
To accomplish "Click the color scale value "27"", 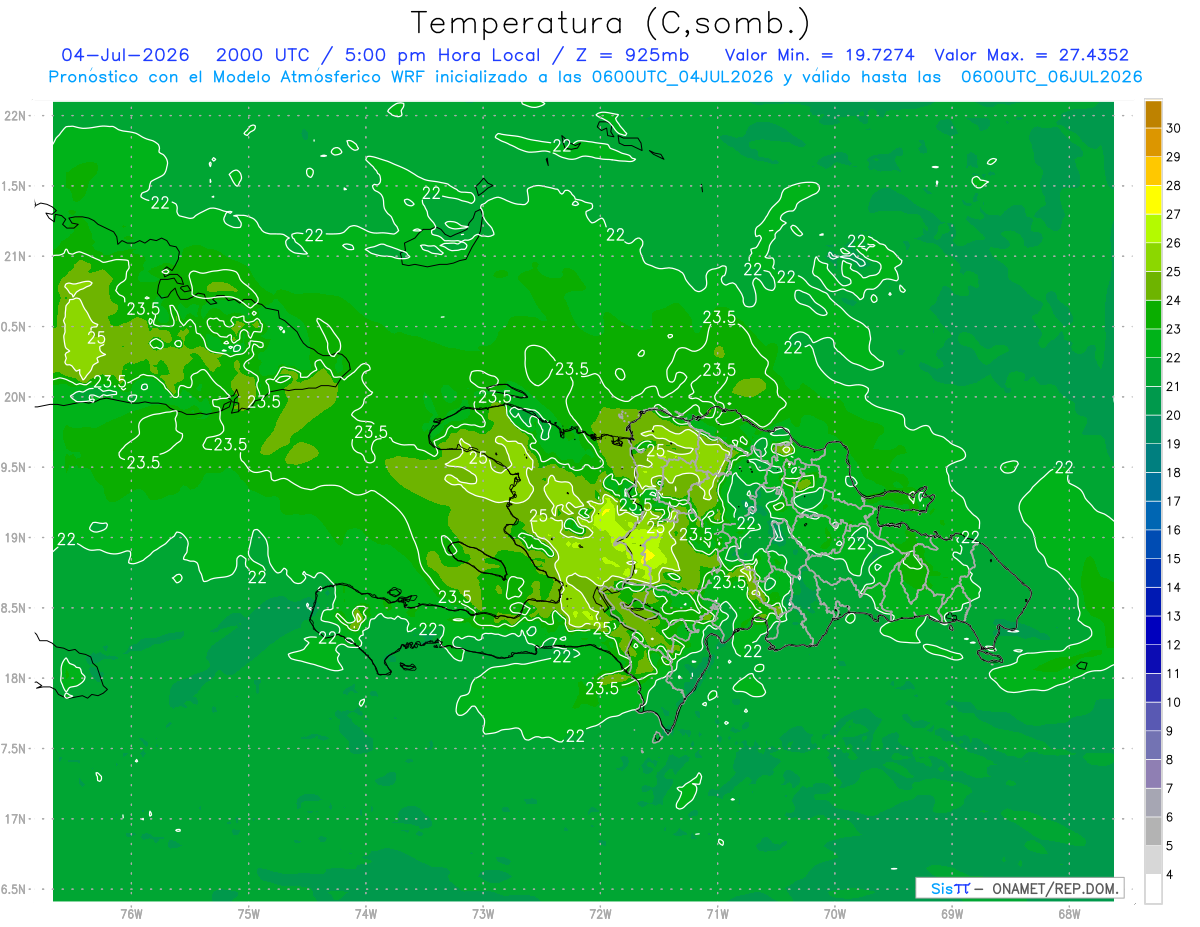I will (x=1174, y=214).
